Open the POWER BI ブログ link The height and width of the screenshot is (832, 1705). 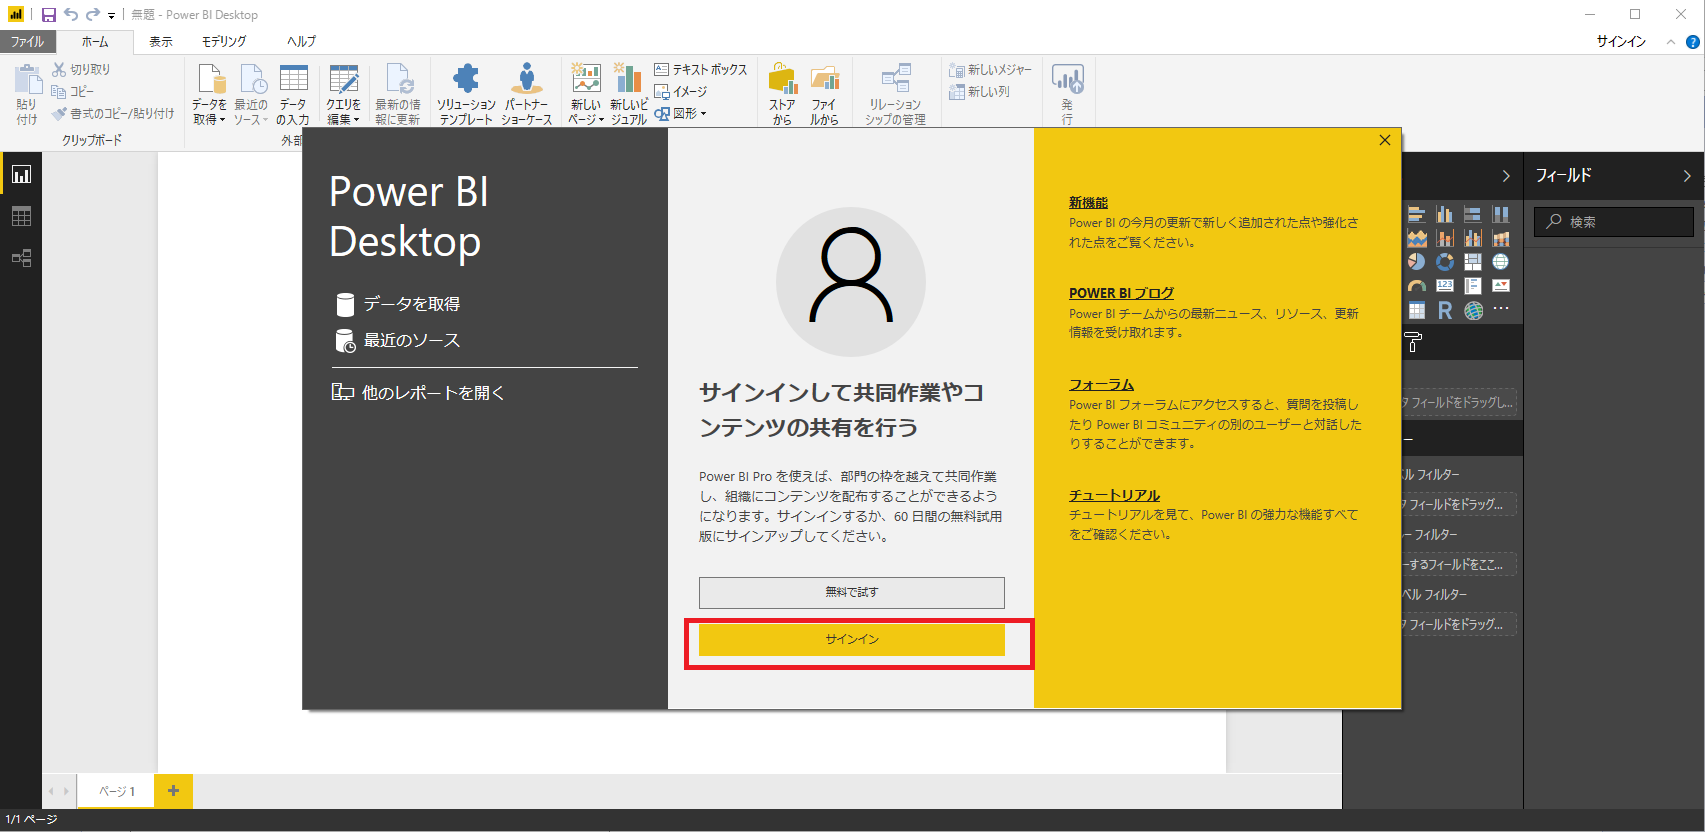coord(1121,293)
